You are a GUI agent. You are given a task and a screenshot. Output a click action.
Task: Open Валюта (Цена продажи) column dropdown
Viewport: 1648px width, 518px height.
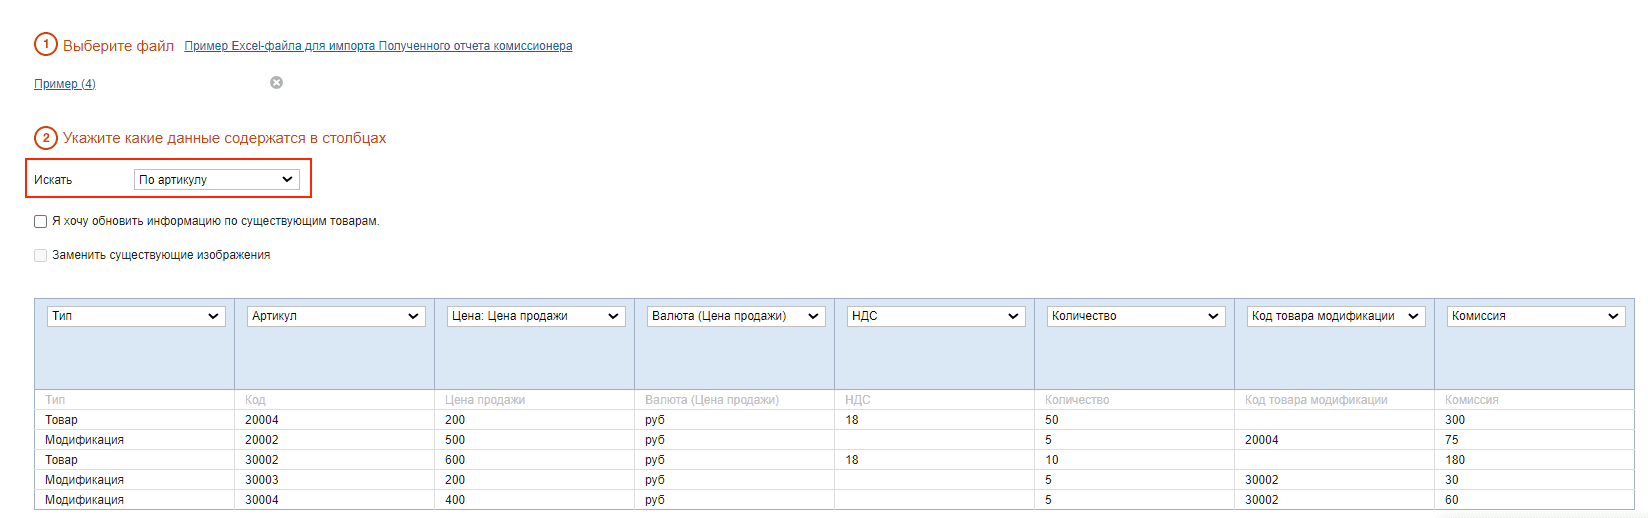[x=736, y=316]
